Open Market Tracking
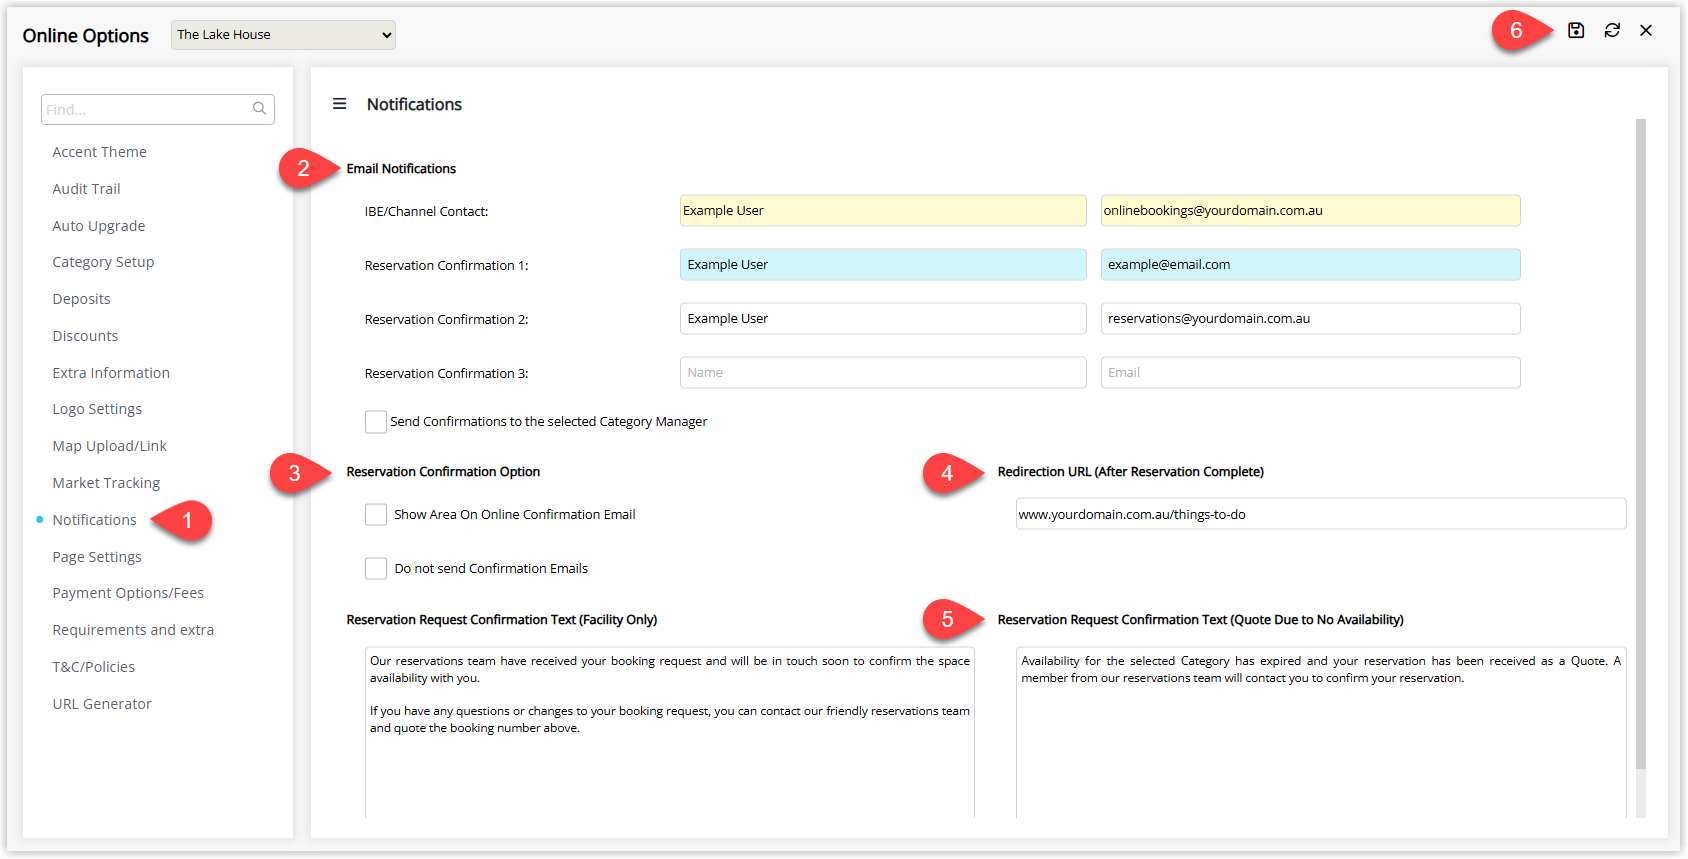1688x859 pixels. point(106,483)
